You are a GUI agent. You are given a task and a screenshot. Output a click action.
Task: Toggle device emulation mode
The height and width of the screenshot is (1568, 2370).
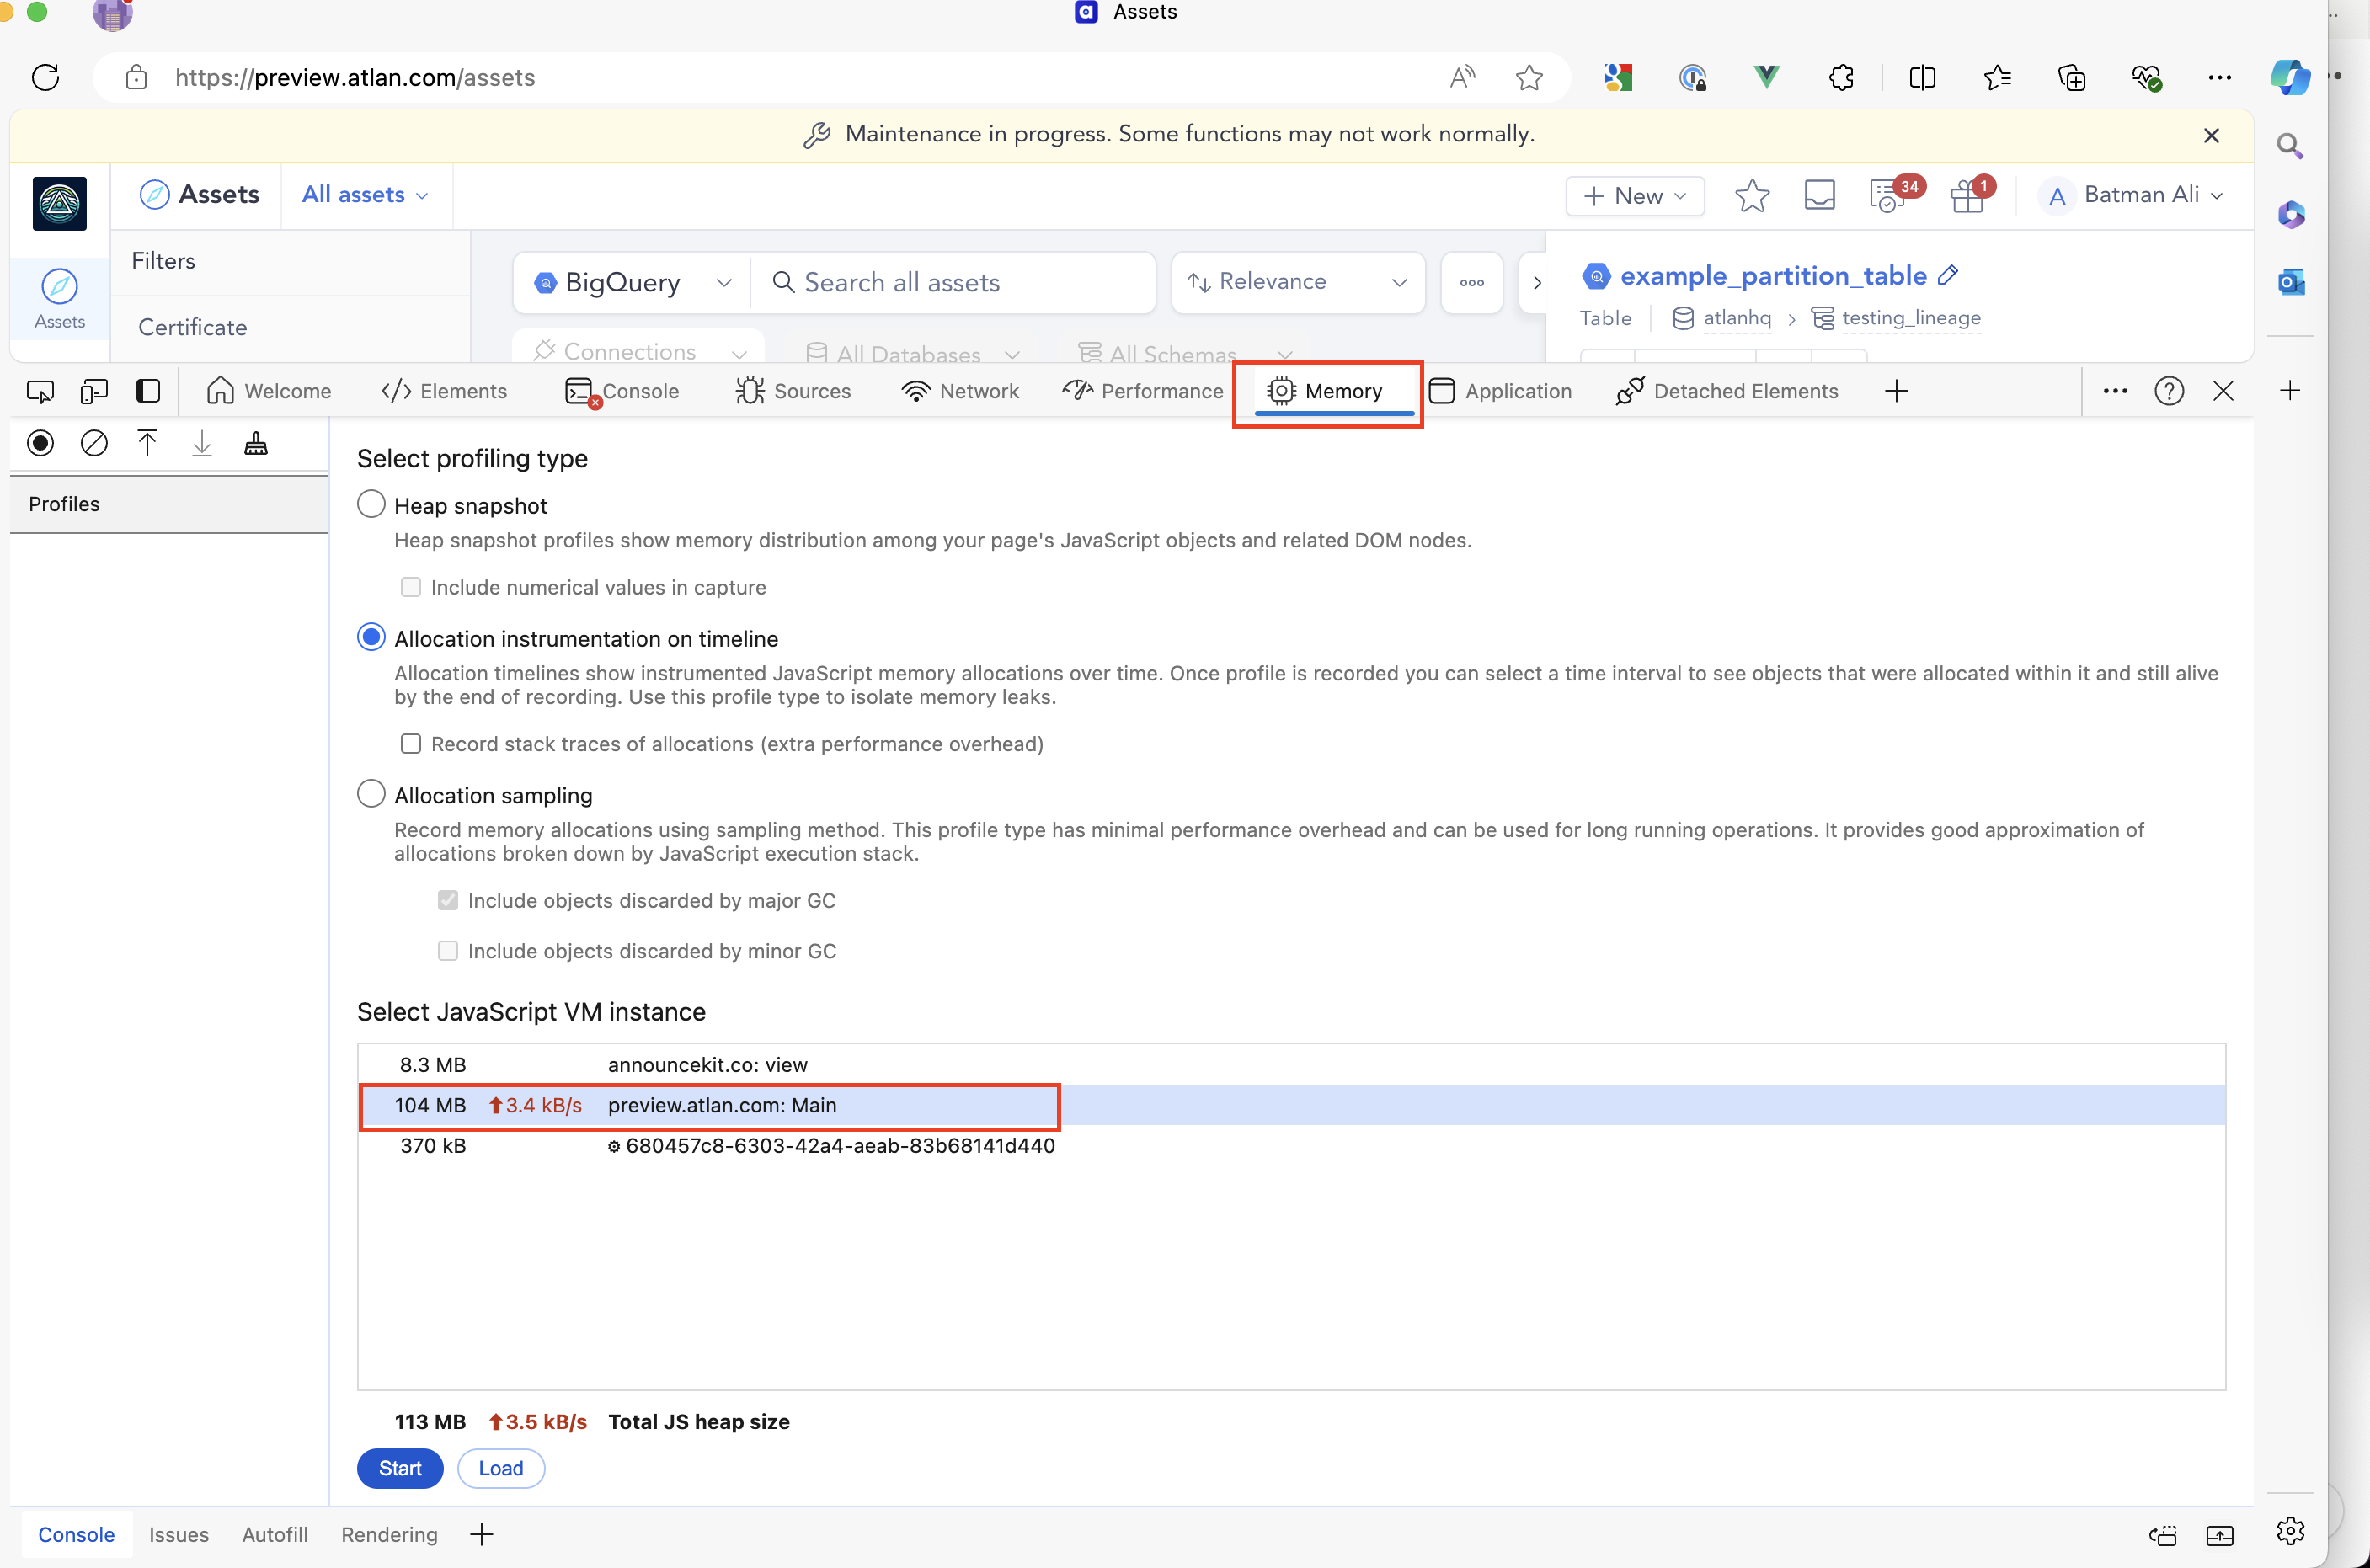93,390
